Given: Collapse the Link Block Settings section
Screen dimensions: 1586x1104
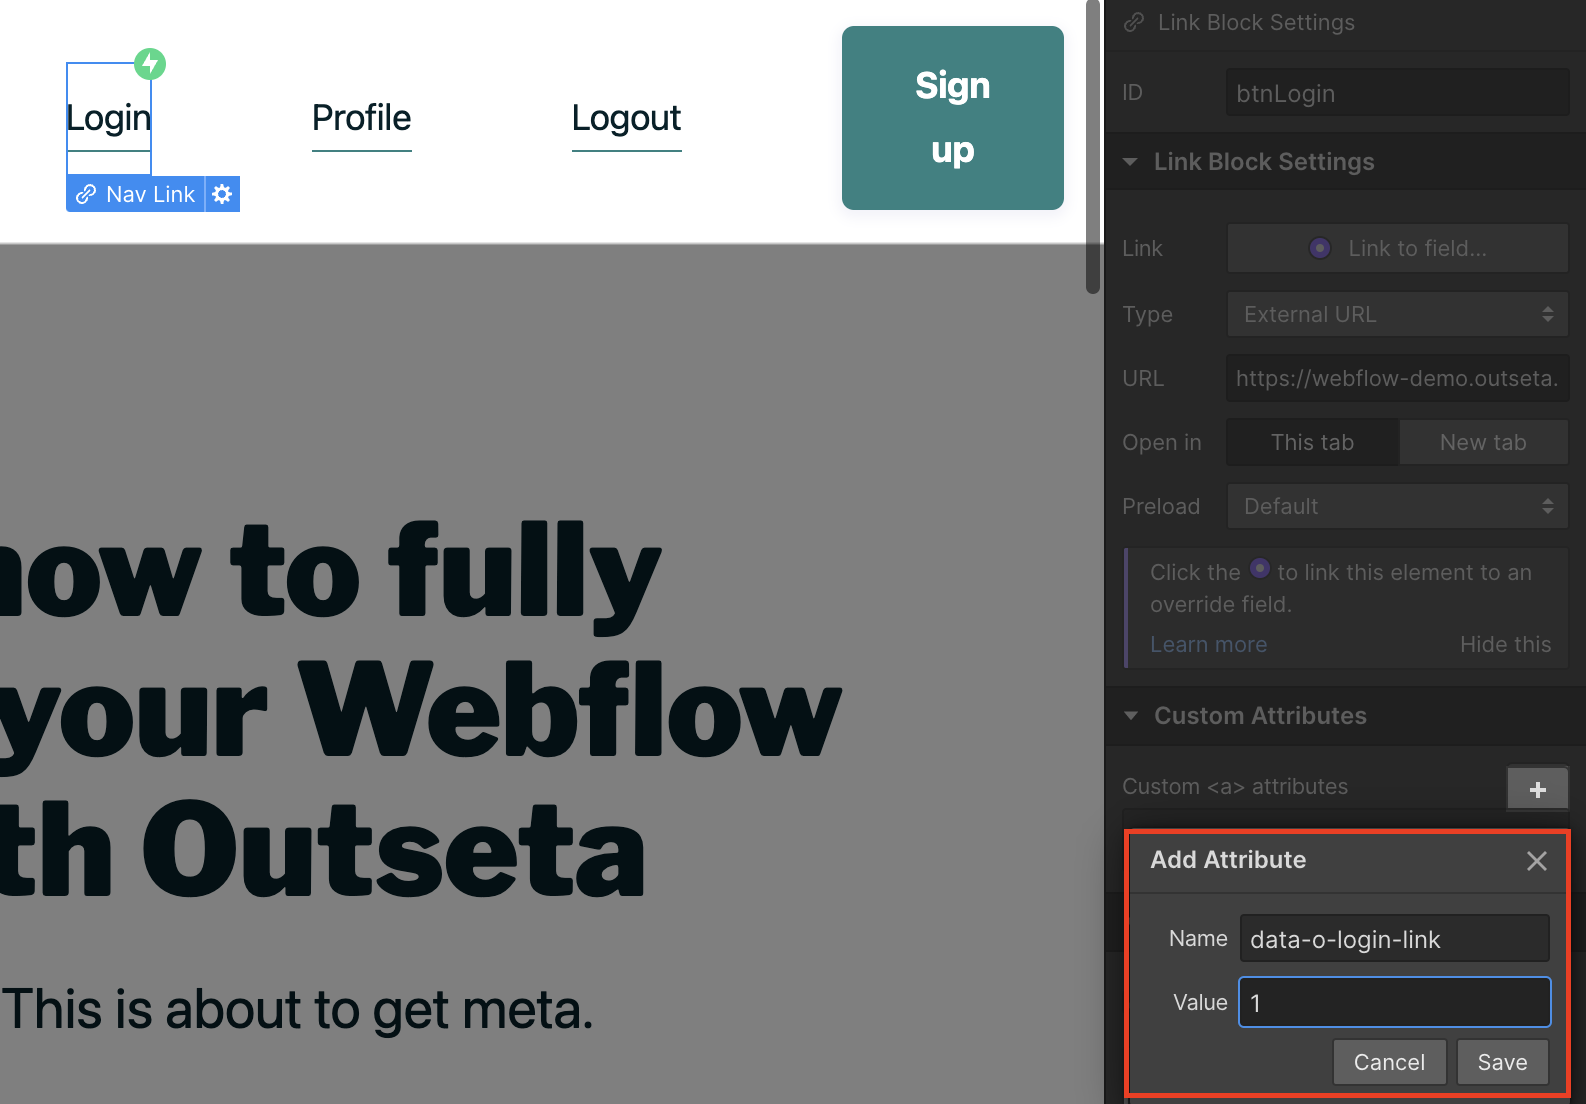Looking at the screenshot, I should pyautogui.click(x=1130, y=161).
